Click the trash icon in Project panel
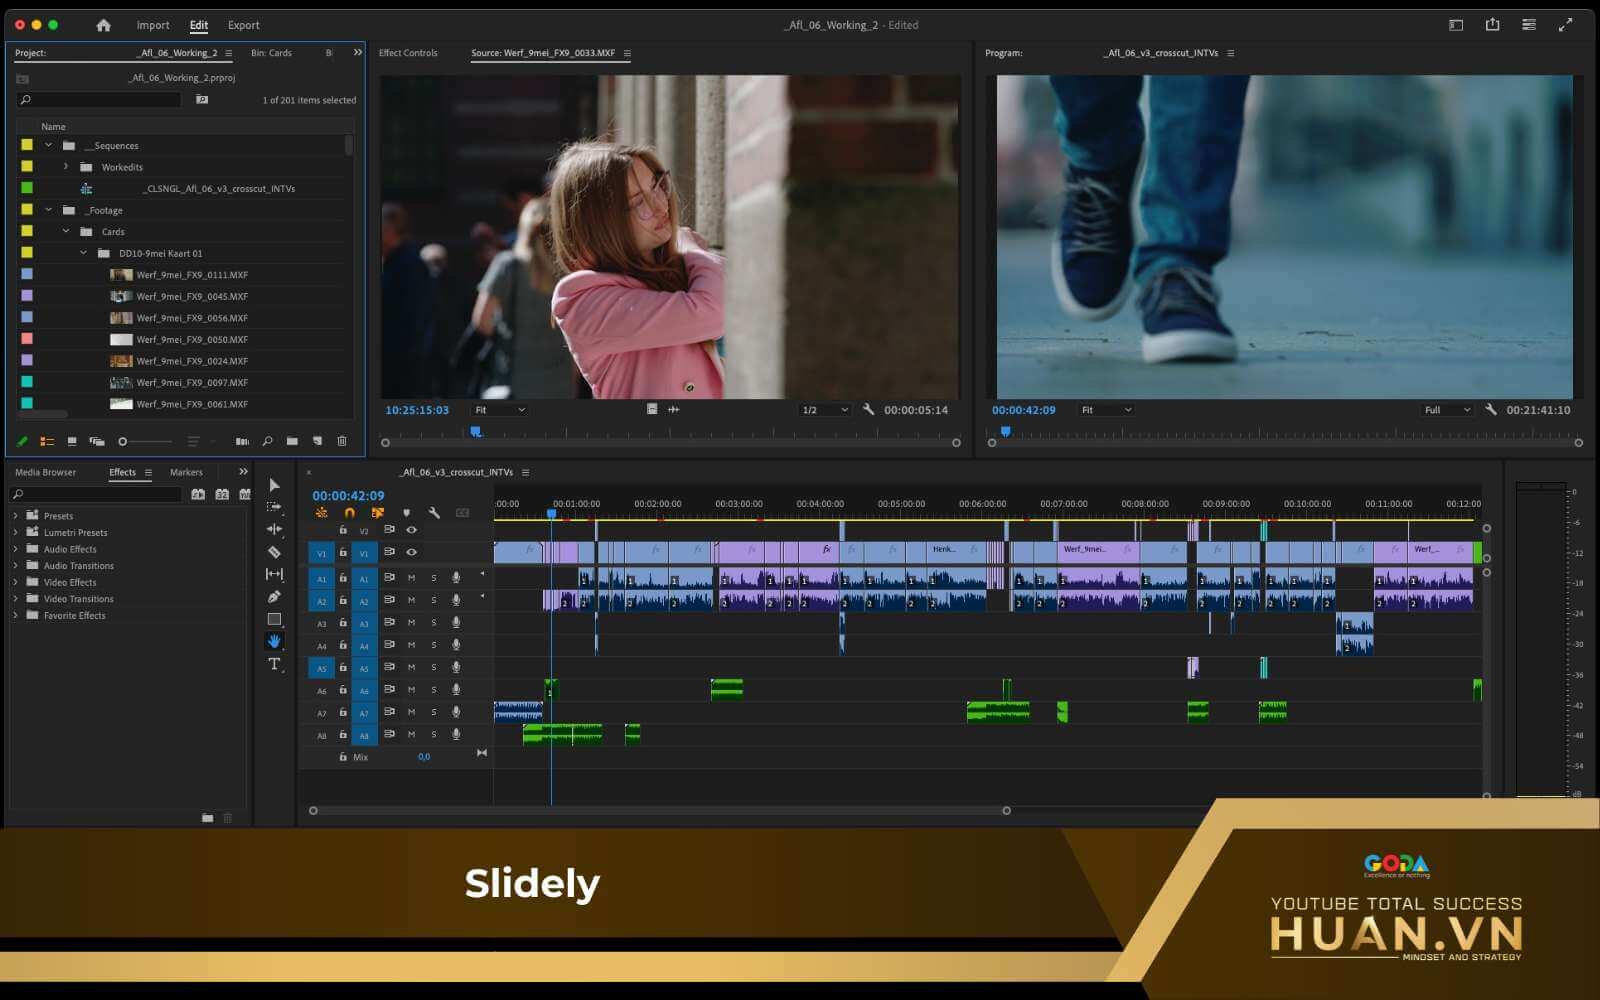1600x1000 pixels. pyautogui.click(x=342, y=441)
